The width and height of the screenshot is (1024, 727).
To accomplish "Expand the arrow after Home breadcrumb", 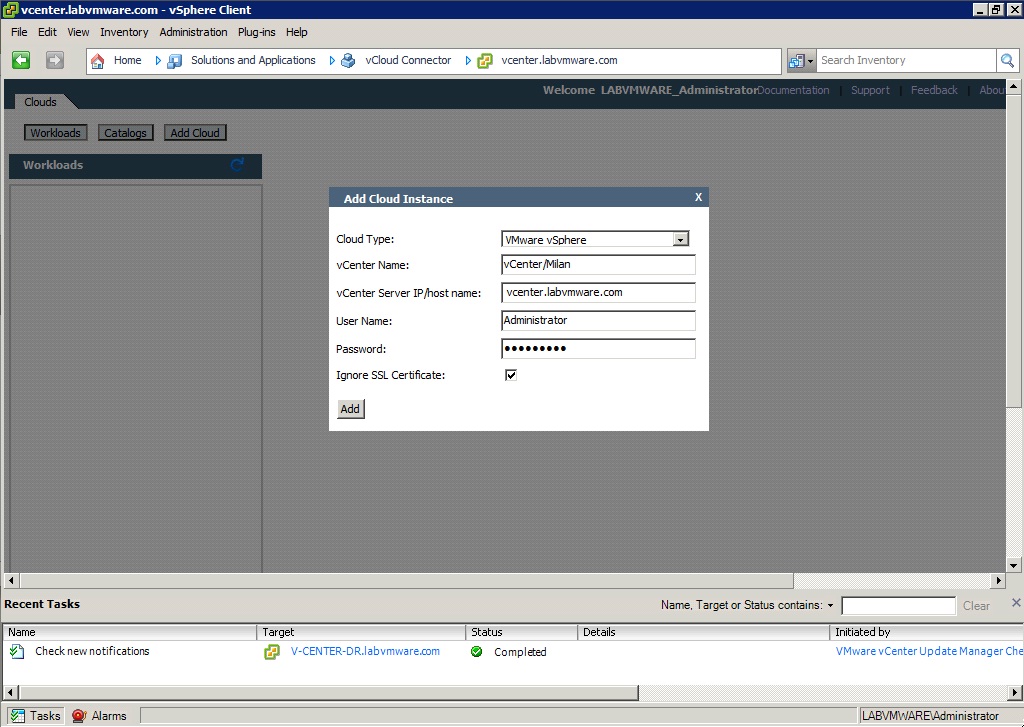I will pyautogui.click(x=157, y=61).
